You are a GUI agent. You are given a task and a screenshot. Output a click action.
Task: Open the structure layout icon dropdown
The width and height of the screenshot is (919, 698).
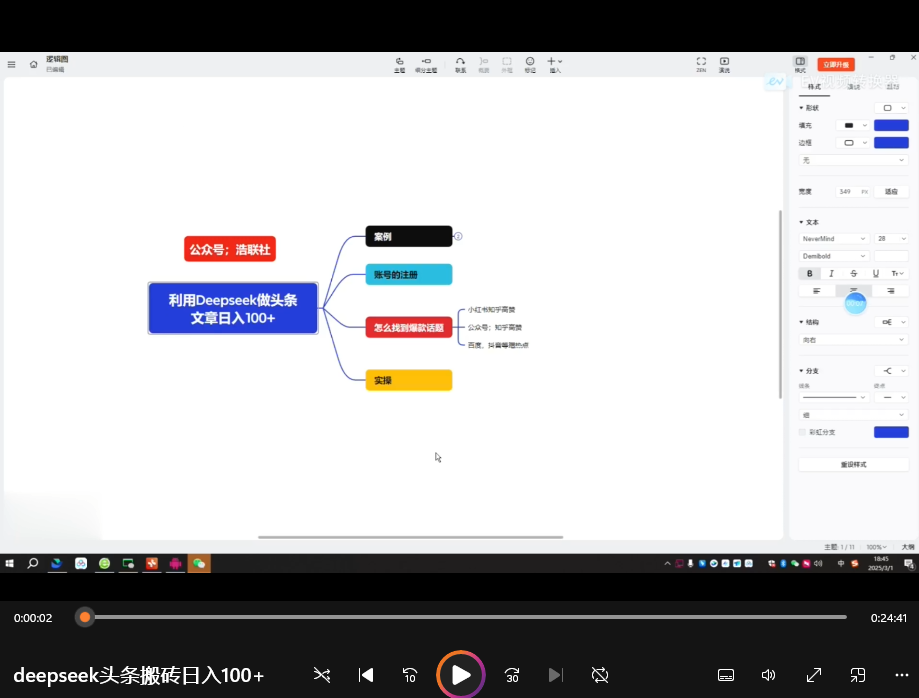point(891,322)
